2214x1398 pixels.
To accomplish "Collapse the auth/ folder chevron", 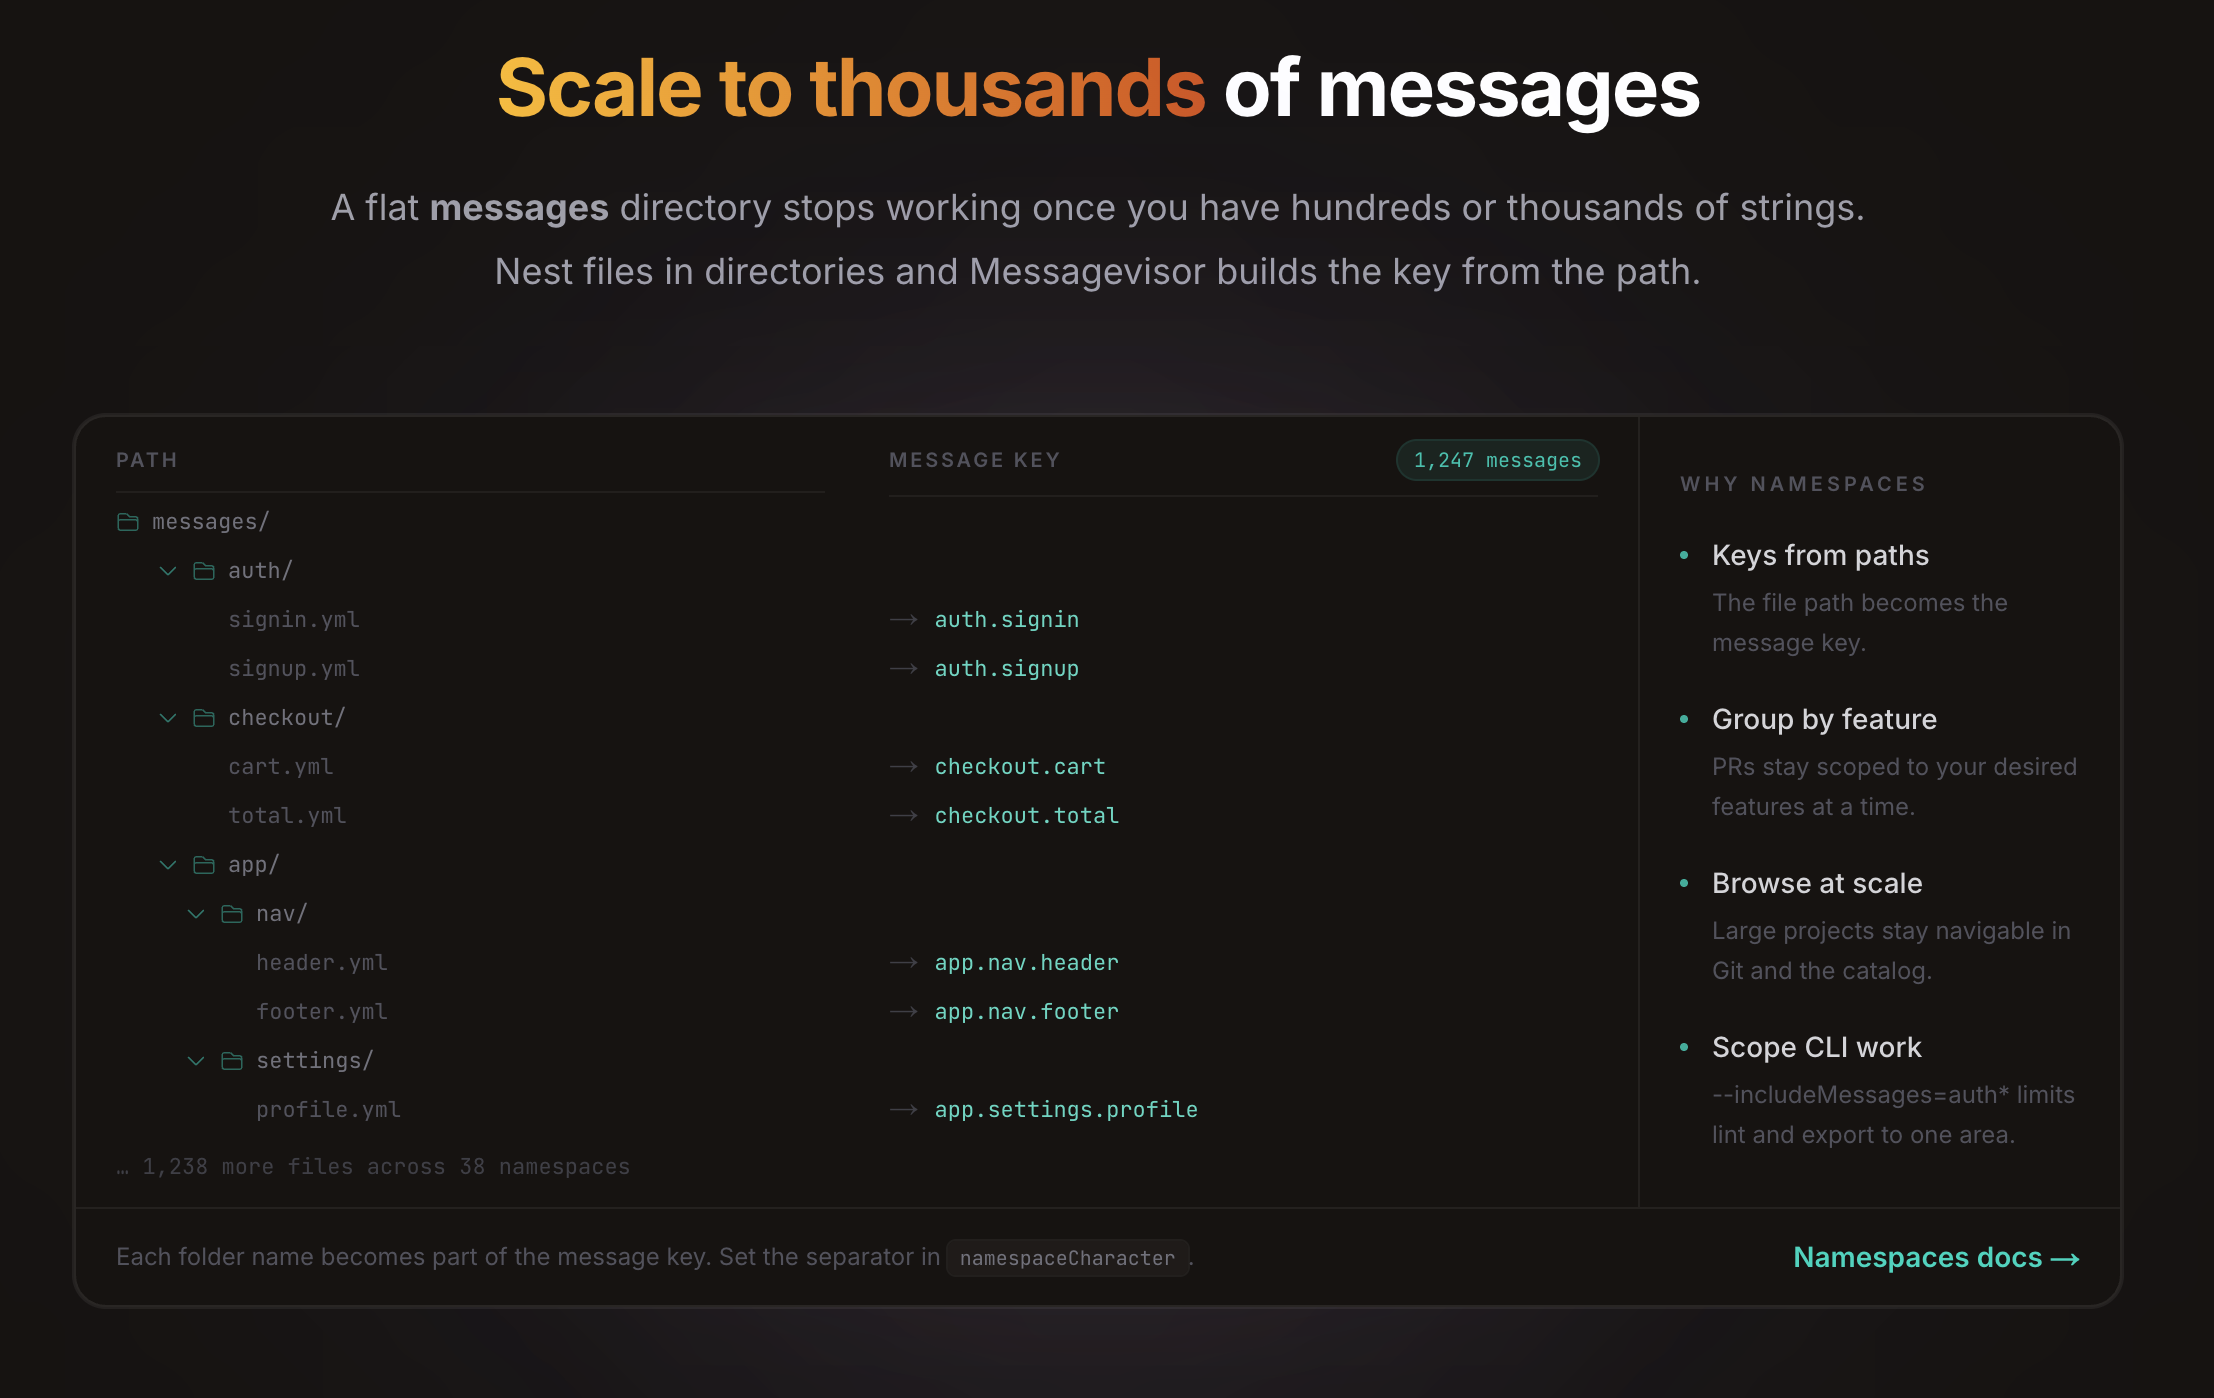I will point(168,571).
